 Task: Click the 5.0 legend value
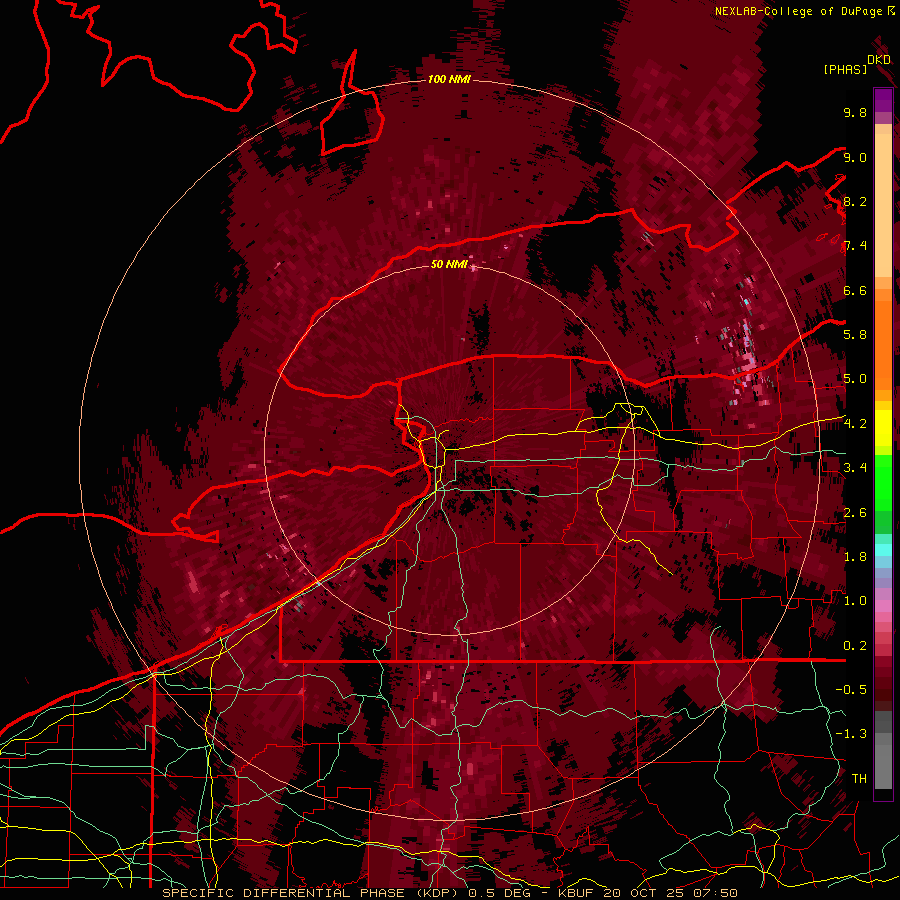tap(855, 379)
